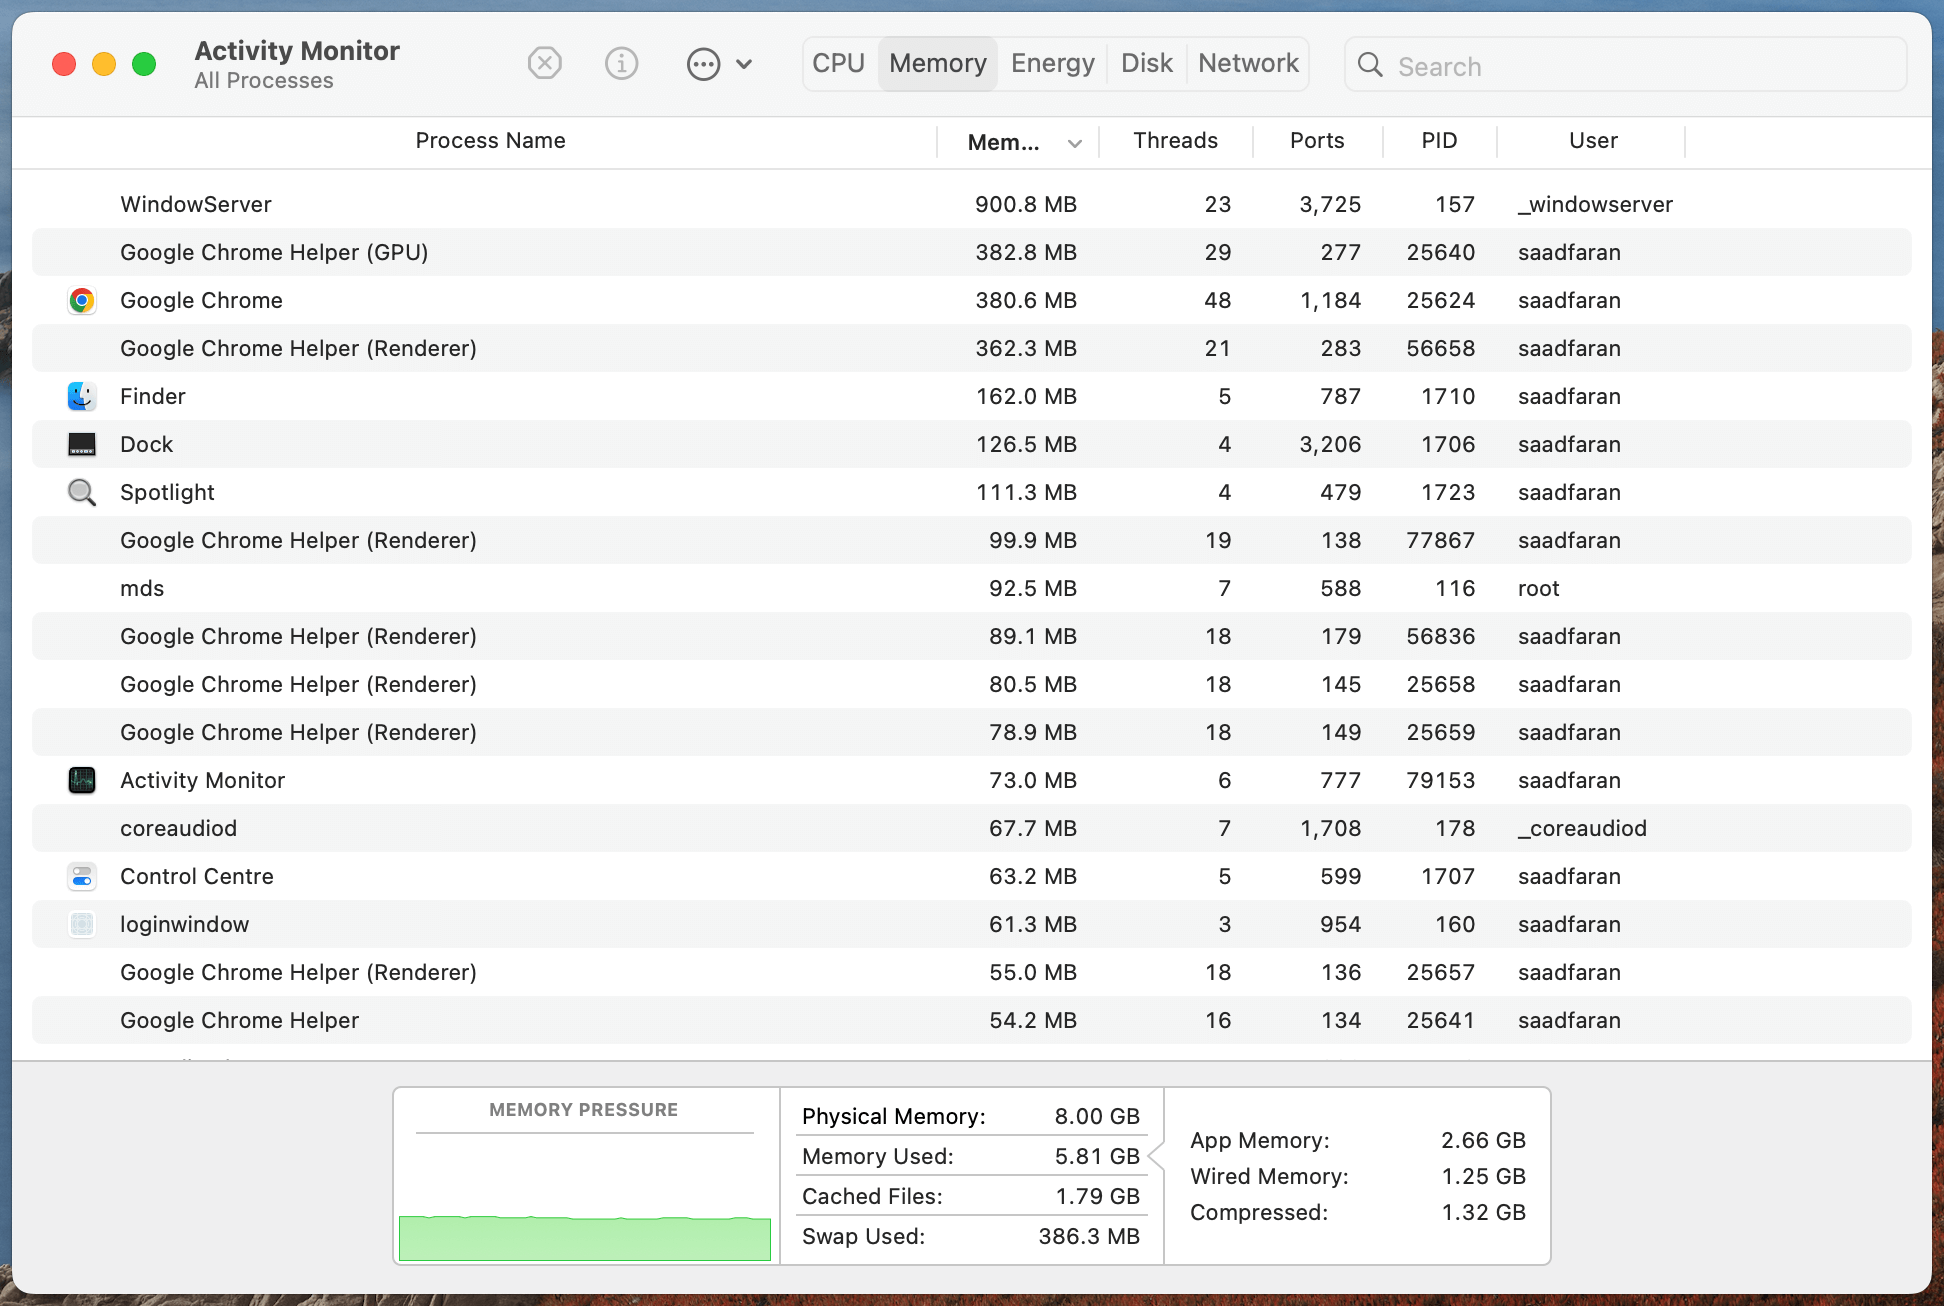This screenshot has width=1944, height=1306.
Task: Select the WindowServer process row
Action: (972, 204)
